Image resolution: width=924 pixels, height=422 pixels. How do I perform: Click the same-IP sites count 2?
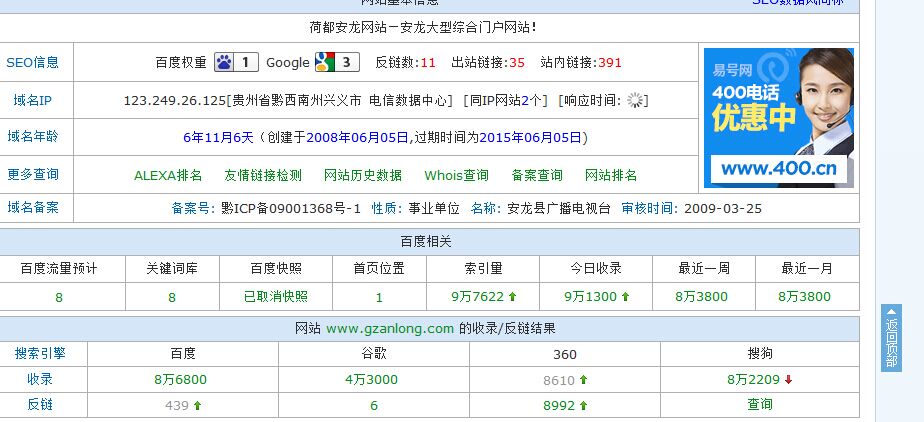tap(524, 101)
